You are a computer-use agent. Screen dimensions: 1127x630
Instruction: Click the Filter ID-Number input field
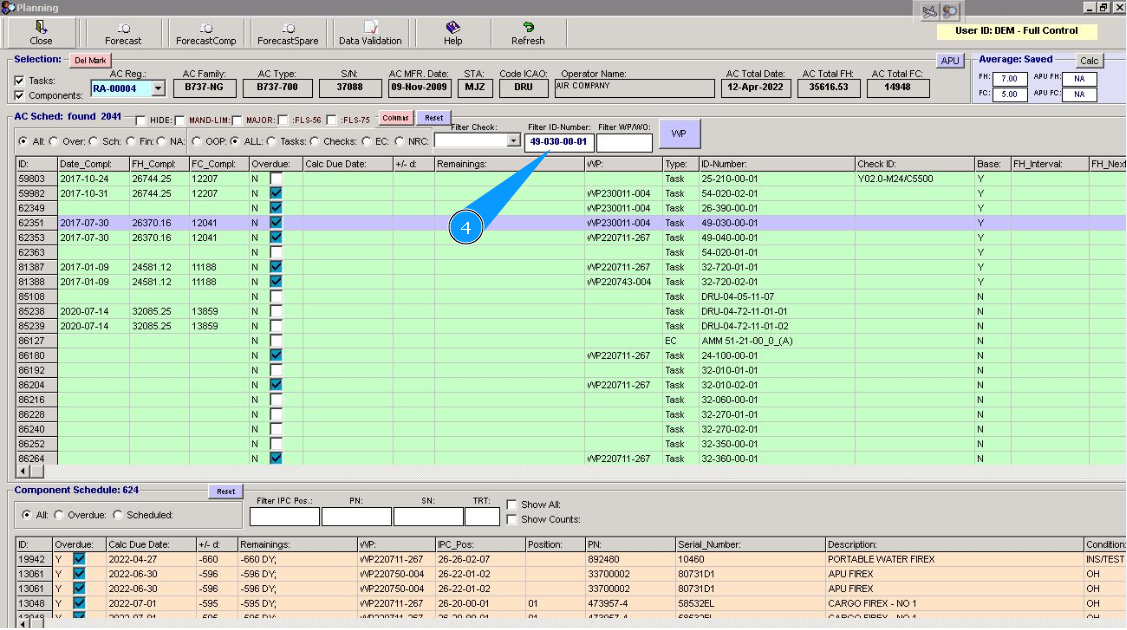(558, 142)
